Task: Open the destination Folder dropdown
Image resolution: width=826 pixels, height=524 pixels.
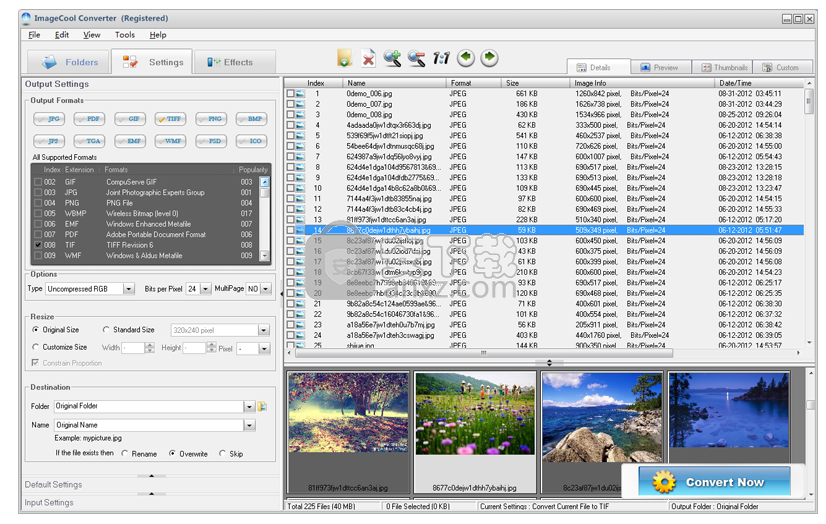Action: [x=249, y=407]
